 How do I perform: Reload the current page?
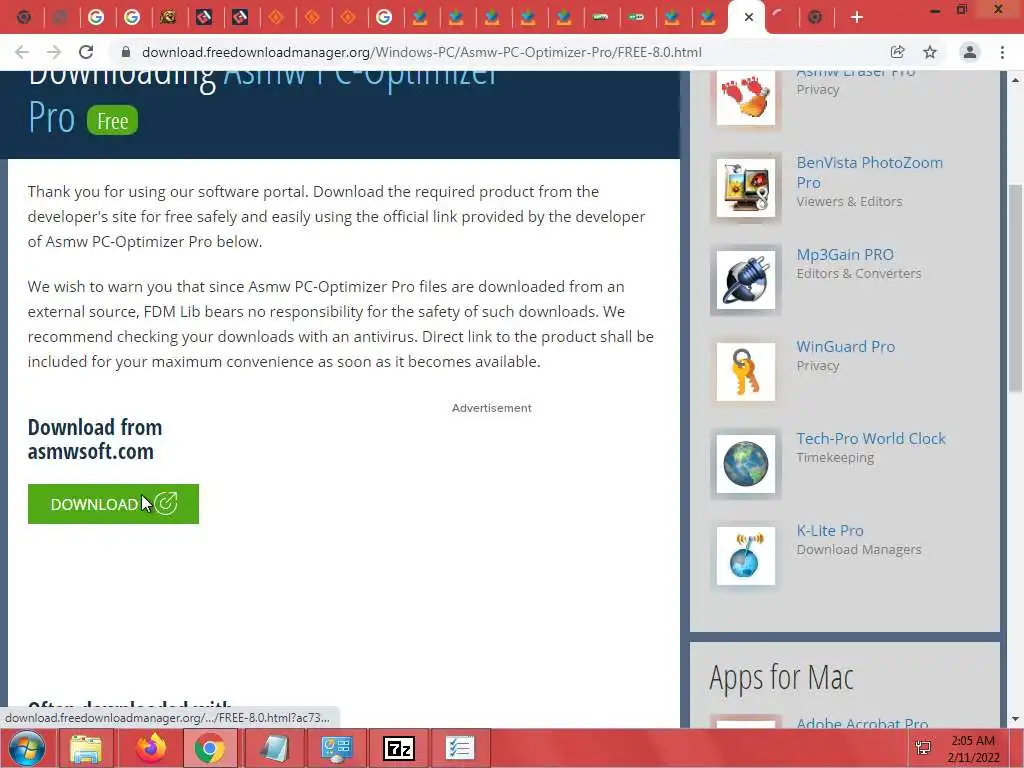click(x=86, y=52)
